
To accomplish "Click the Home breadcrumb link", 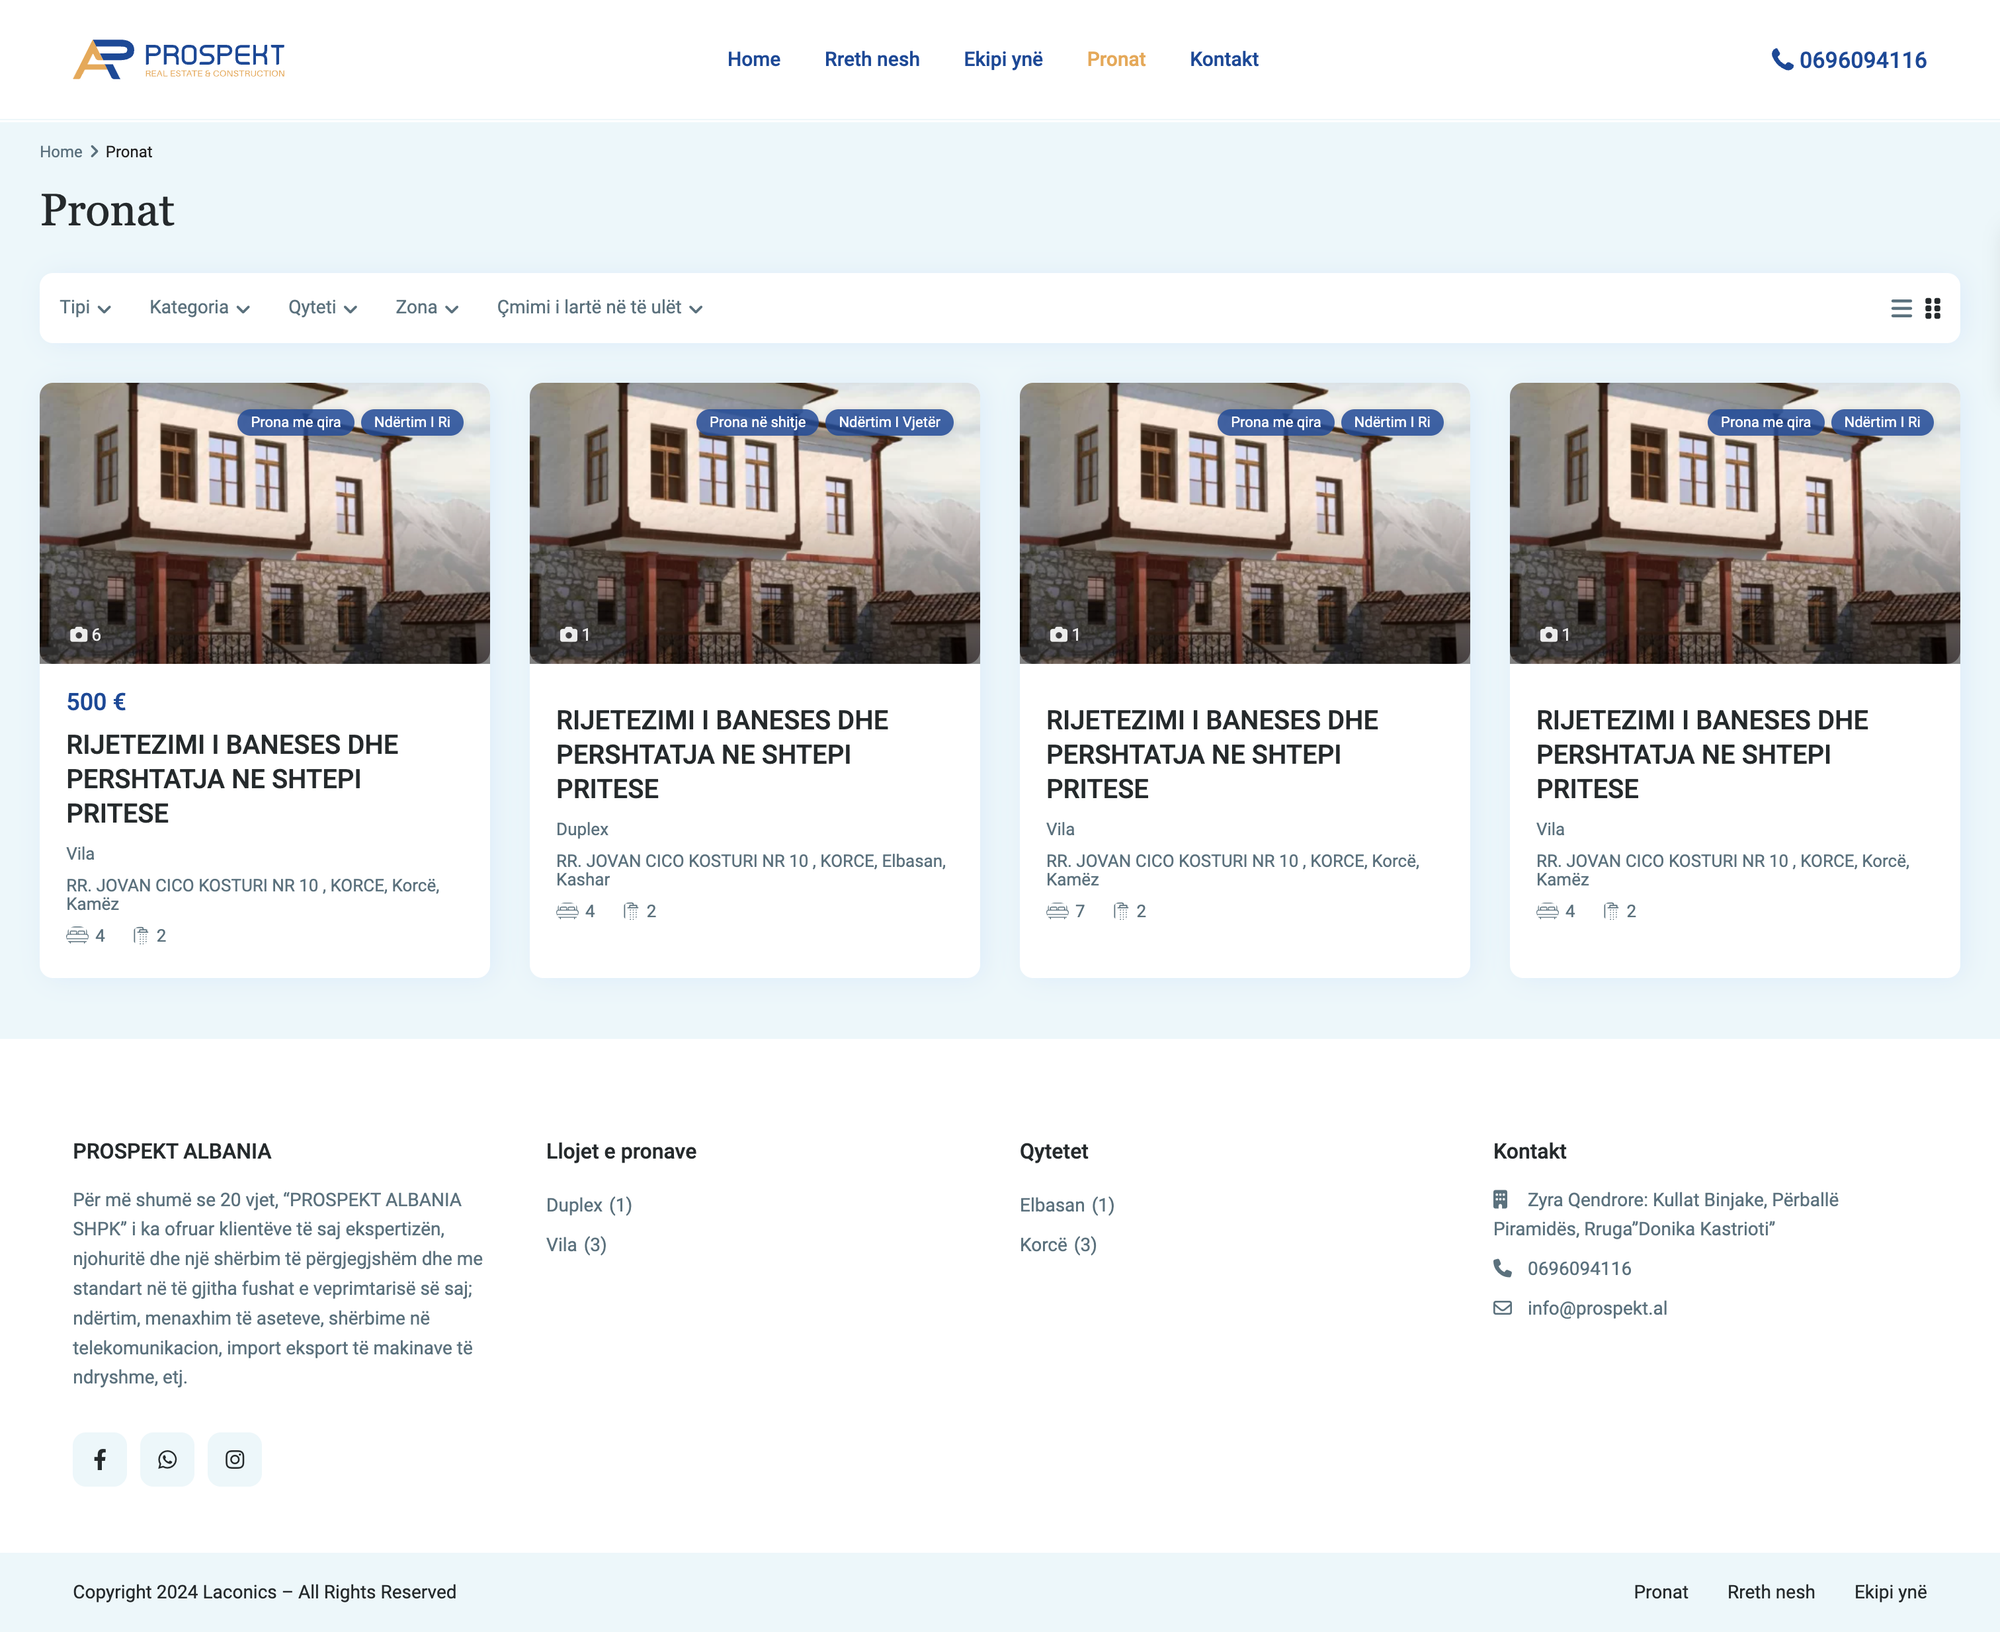I will pos(61,152).
